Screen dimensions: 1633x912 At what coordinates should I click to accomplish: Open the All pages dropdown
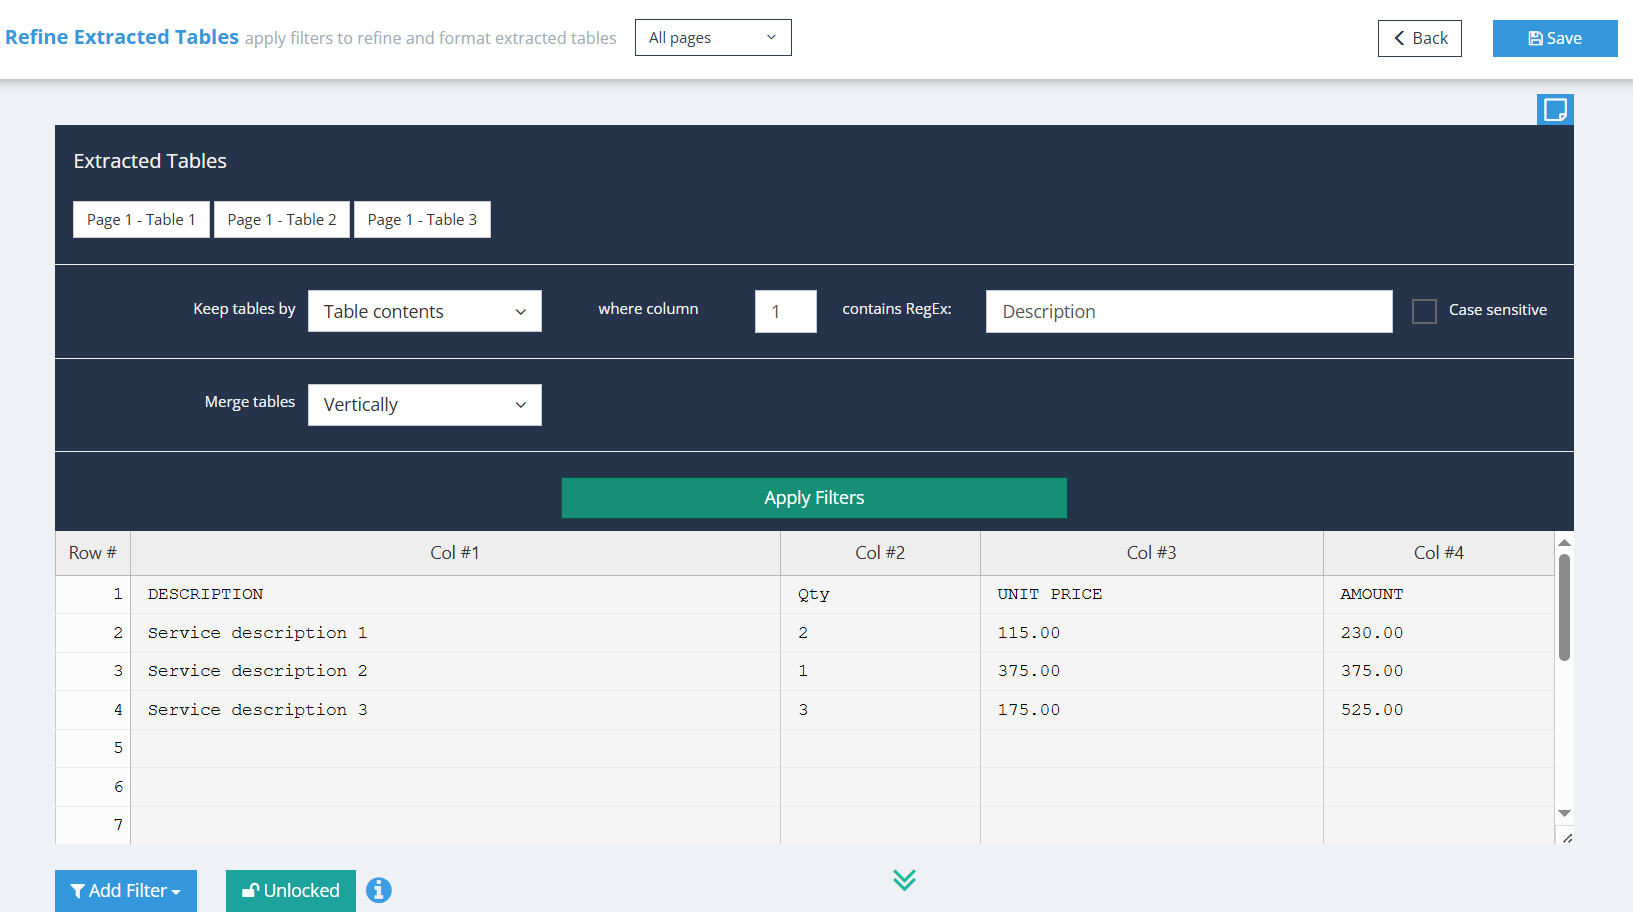[x=713, y=37]
